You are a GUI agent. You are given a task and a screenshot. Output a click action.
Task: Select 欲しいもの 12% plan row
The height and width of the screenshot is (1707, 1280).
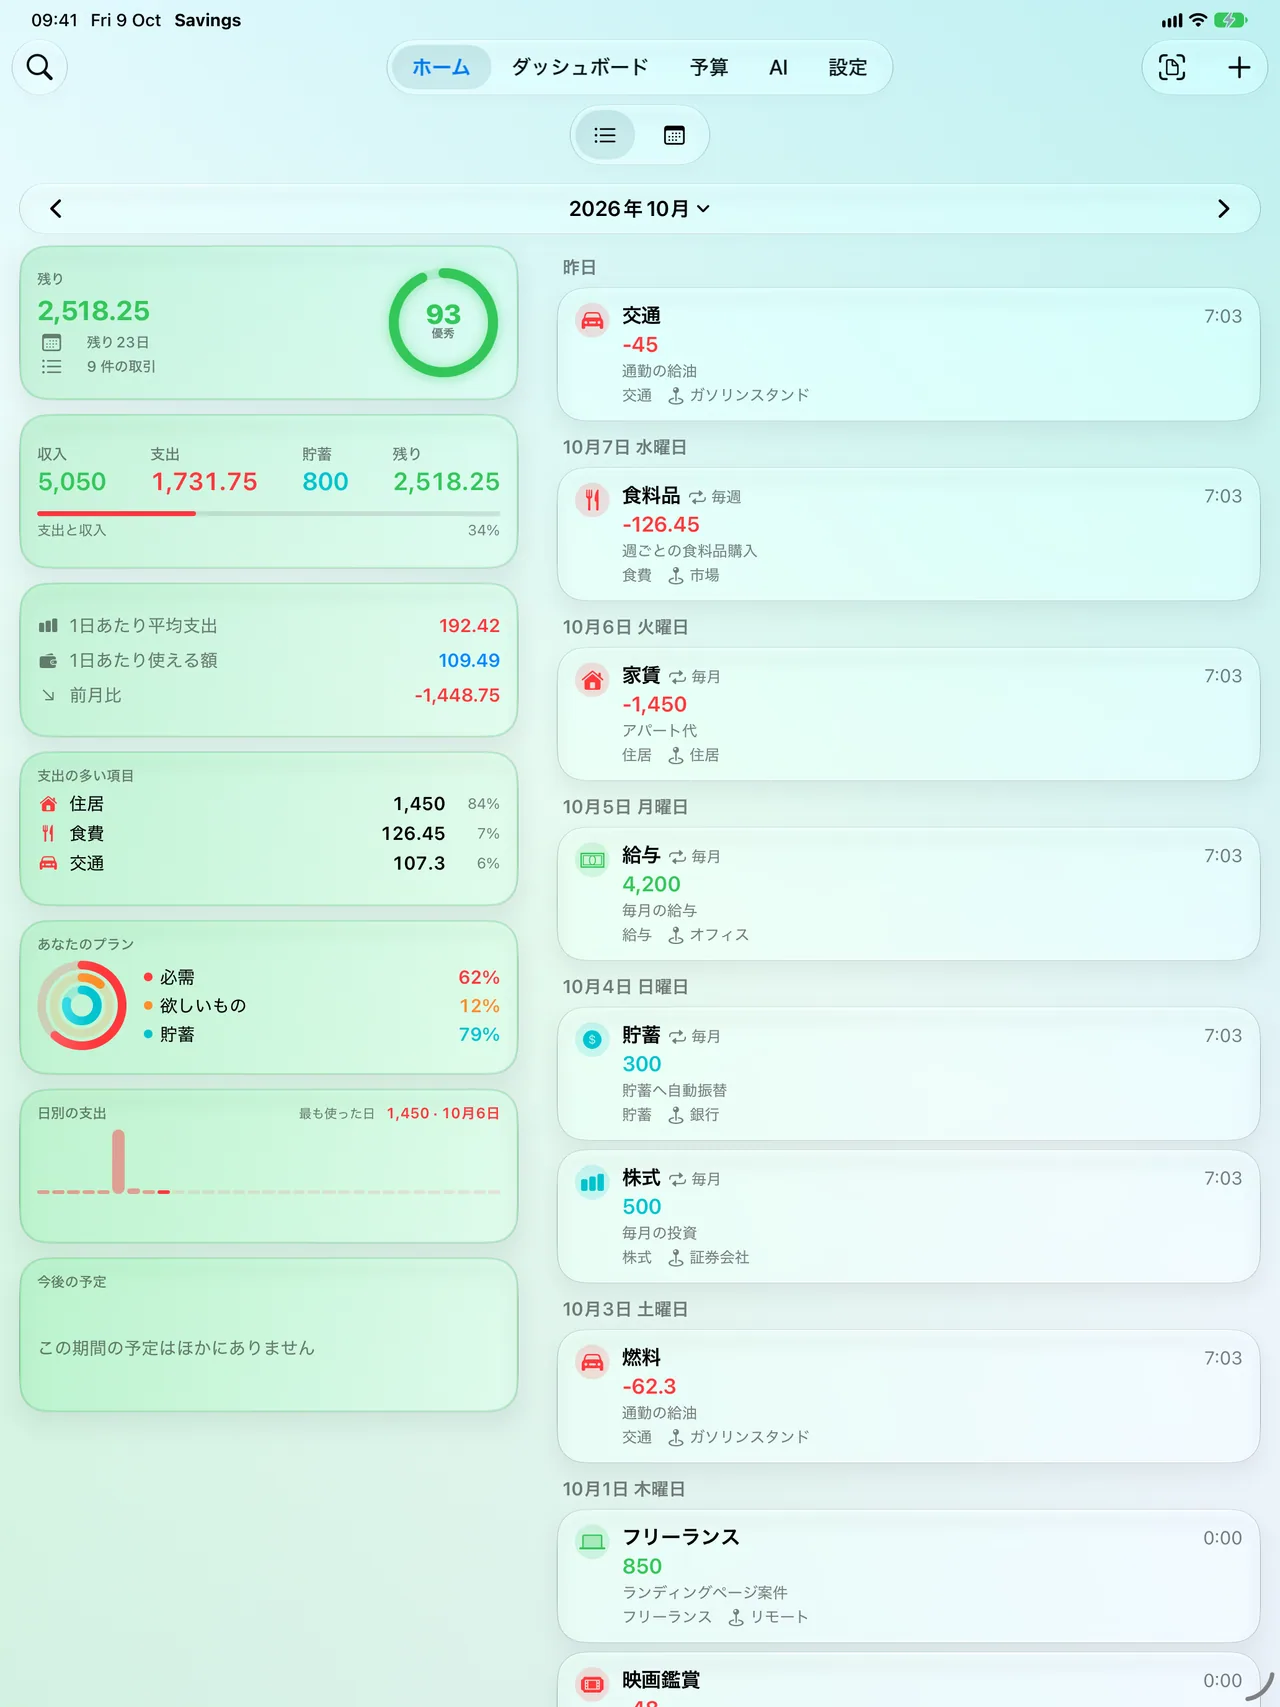321,1006
